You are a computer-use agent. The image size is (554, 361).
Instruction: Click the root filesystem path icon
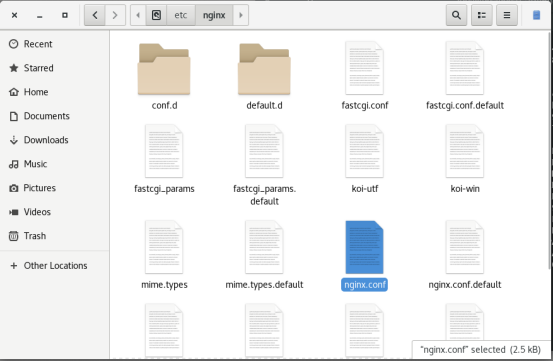(x=156, y=15)
